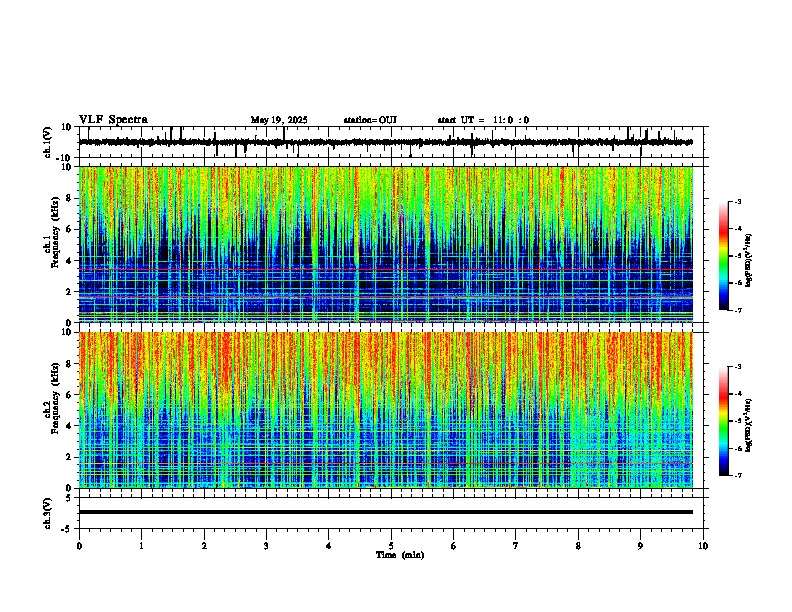792x612 pixels.
Task: Click the ch.1 waveform trace panel
Action: tap(391, 142)
